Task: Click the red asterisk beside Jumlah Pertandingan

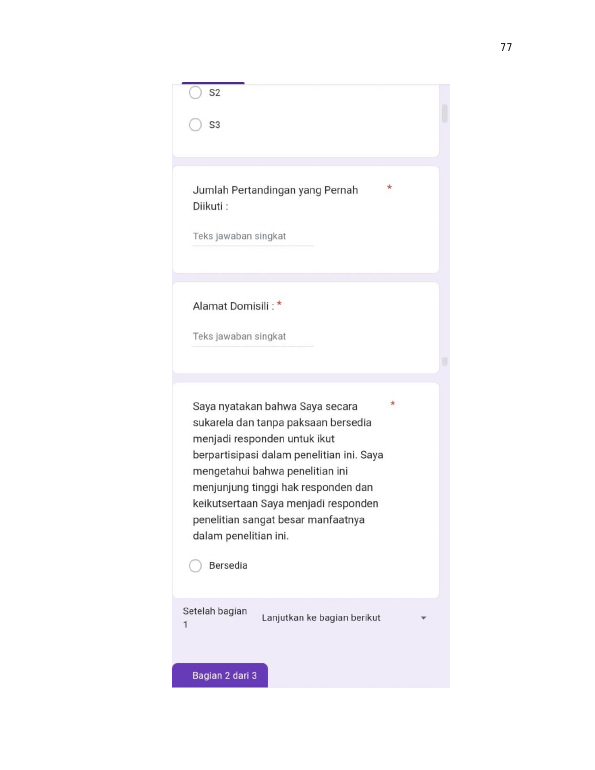Action: click(389, 188)
